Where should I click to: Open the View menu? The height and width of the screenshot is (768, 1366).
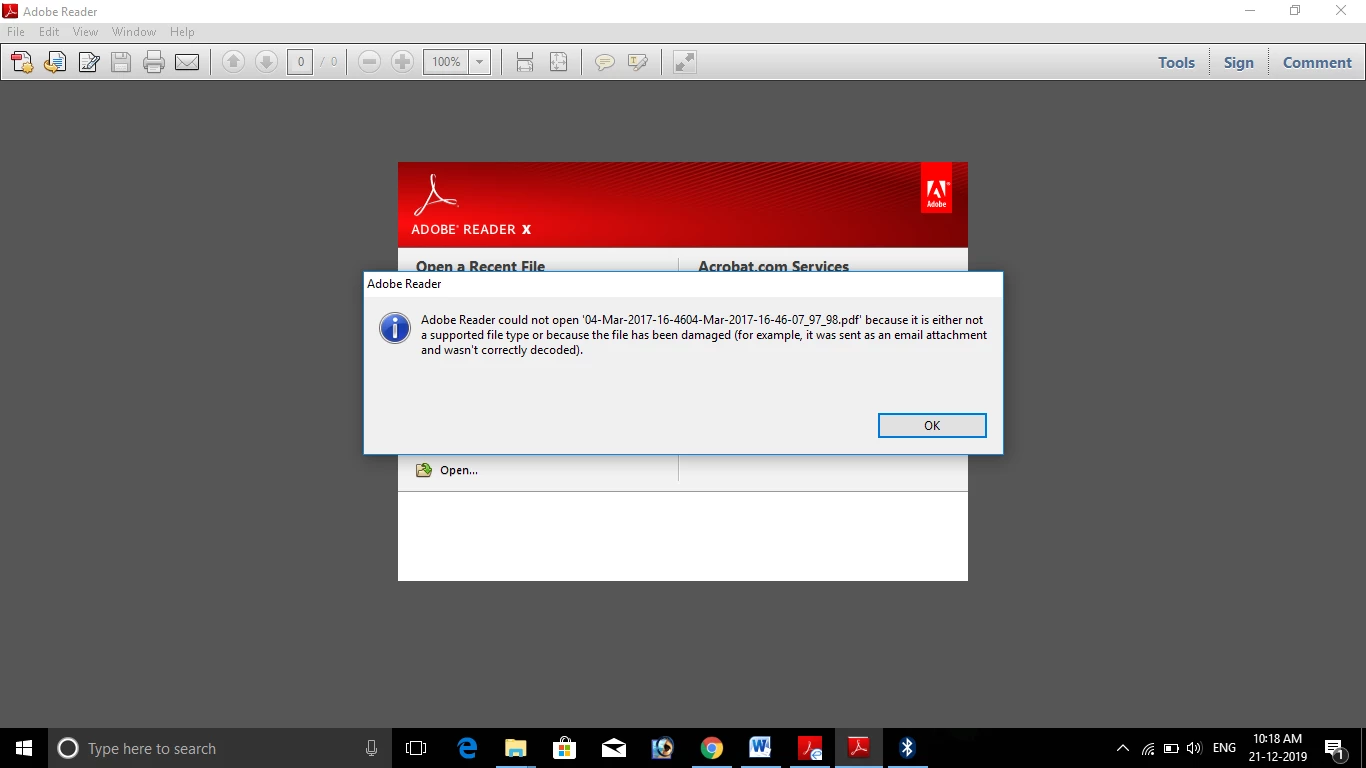(85, 32)
